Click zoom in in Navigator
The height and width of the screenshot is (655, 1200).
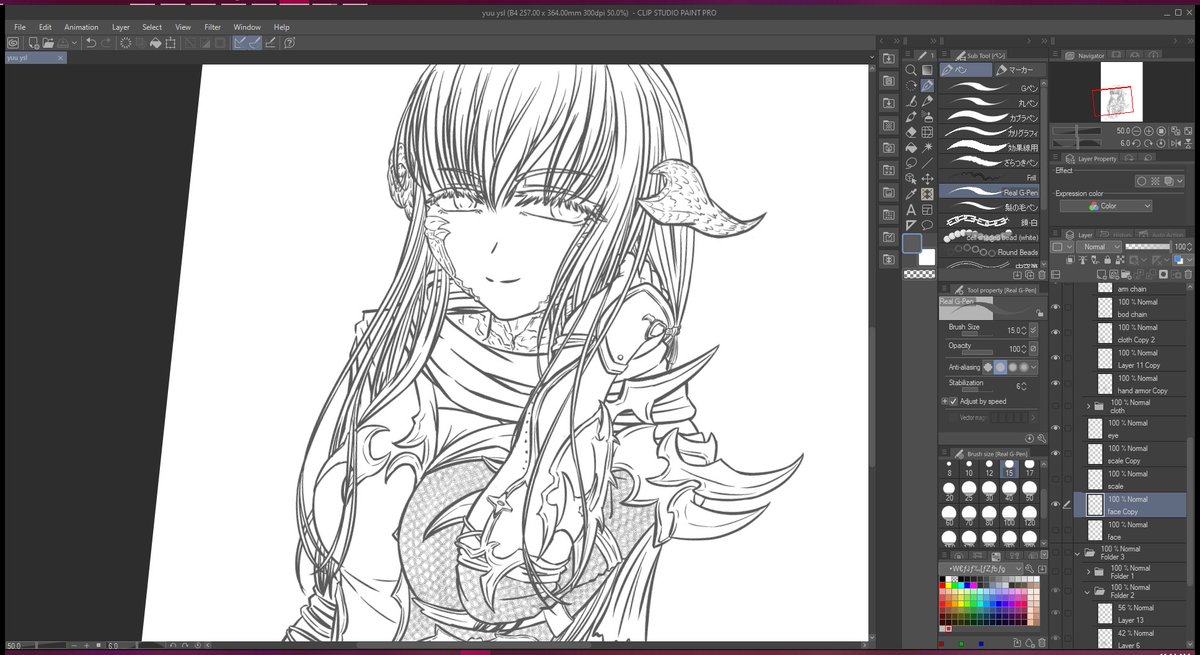[1149, 131]
